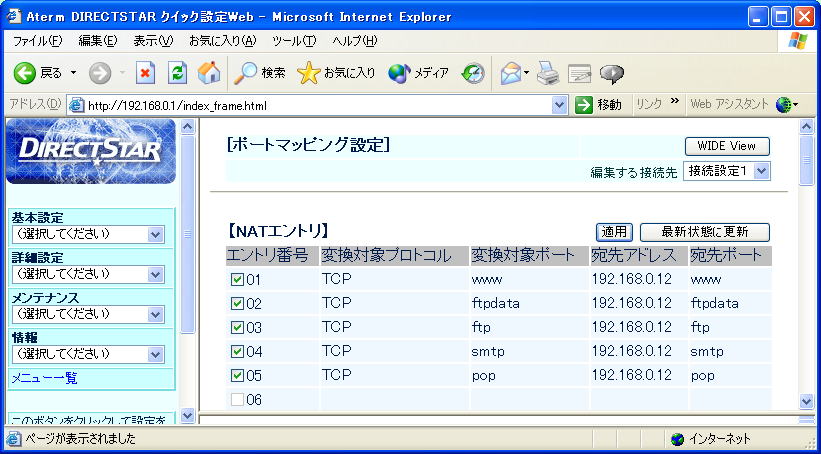Open the ファイル(F) menu

tap(37, 40)
